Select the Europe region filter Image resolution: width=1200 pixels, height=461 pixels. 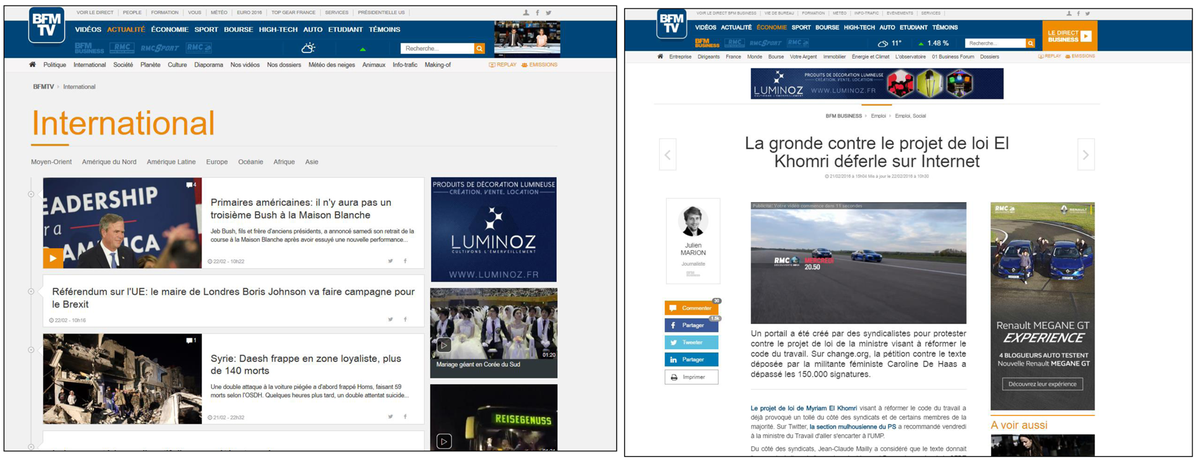(217, 161)
